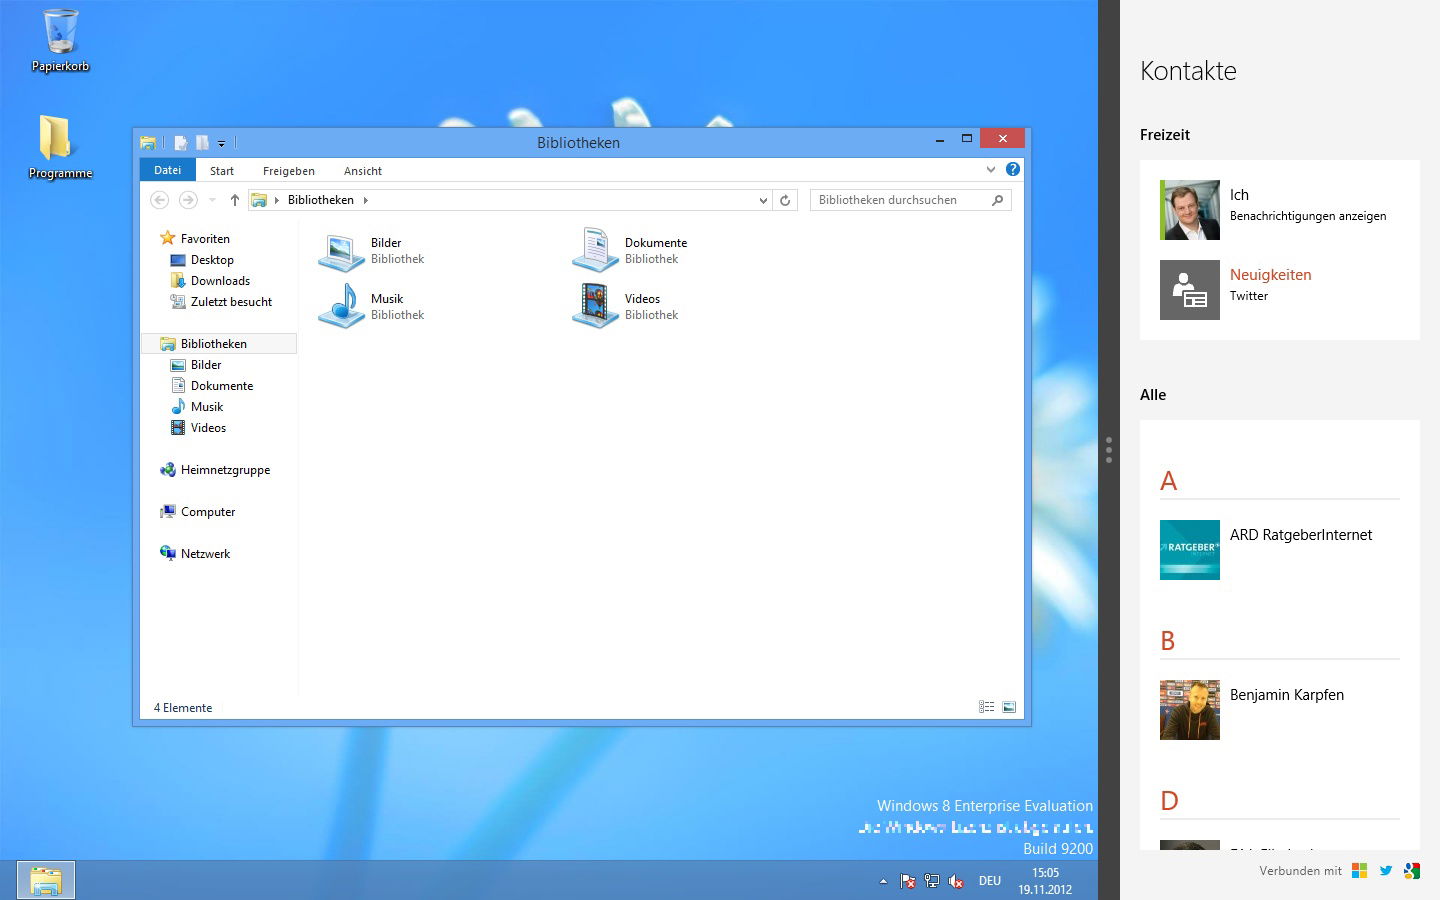Click the Google icon next to Verbunden mit
This screenshot has width=1440, height=900.
1412,871
